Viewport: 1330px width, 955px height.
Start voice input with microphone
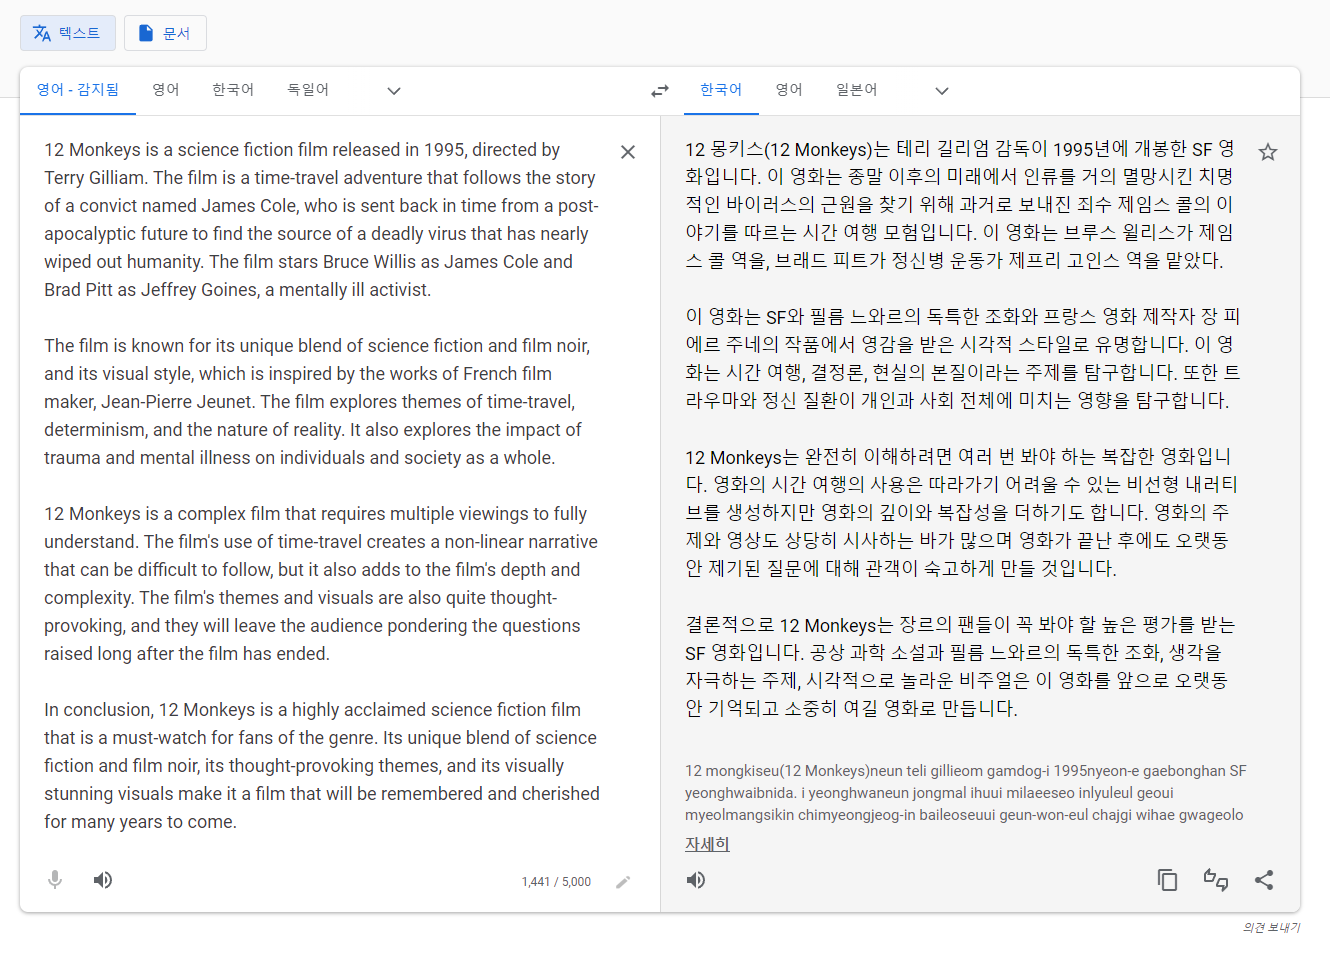55,880
